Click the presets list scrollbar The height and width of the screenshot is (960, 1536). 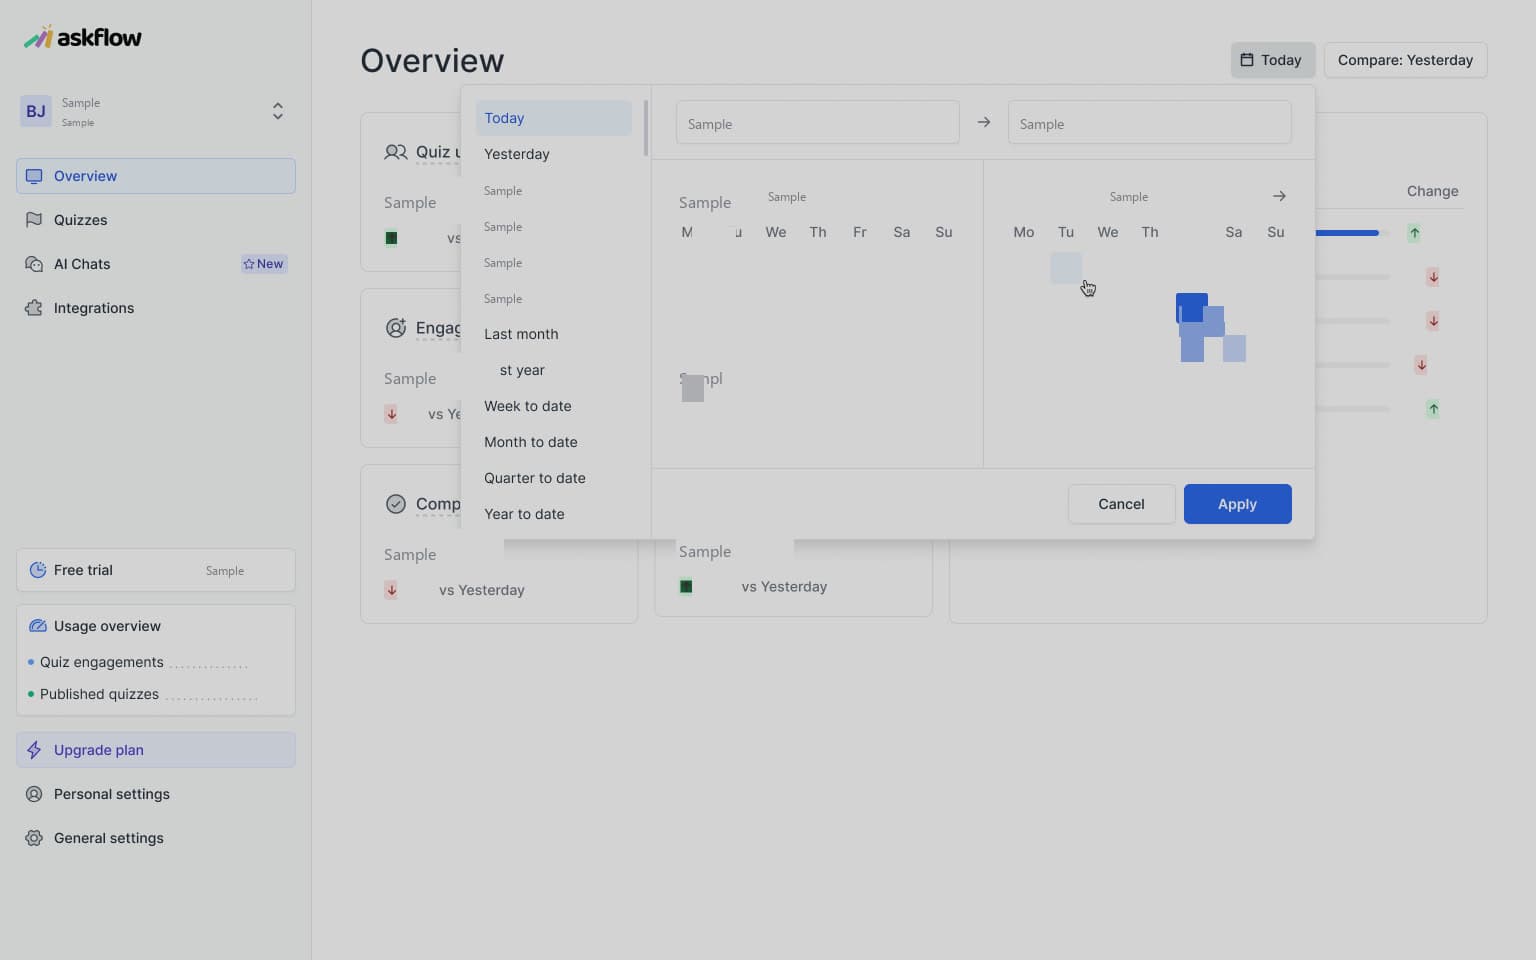pos(646,128)
